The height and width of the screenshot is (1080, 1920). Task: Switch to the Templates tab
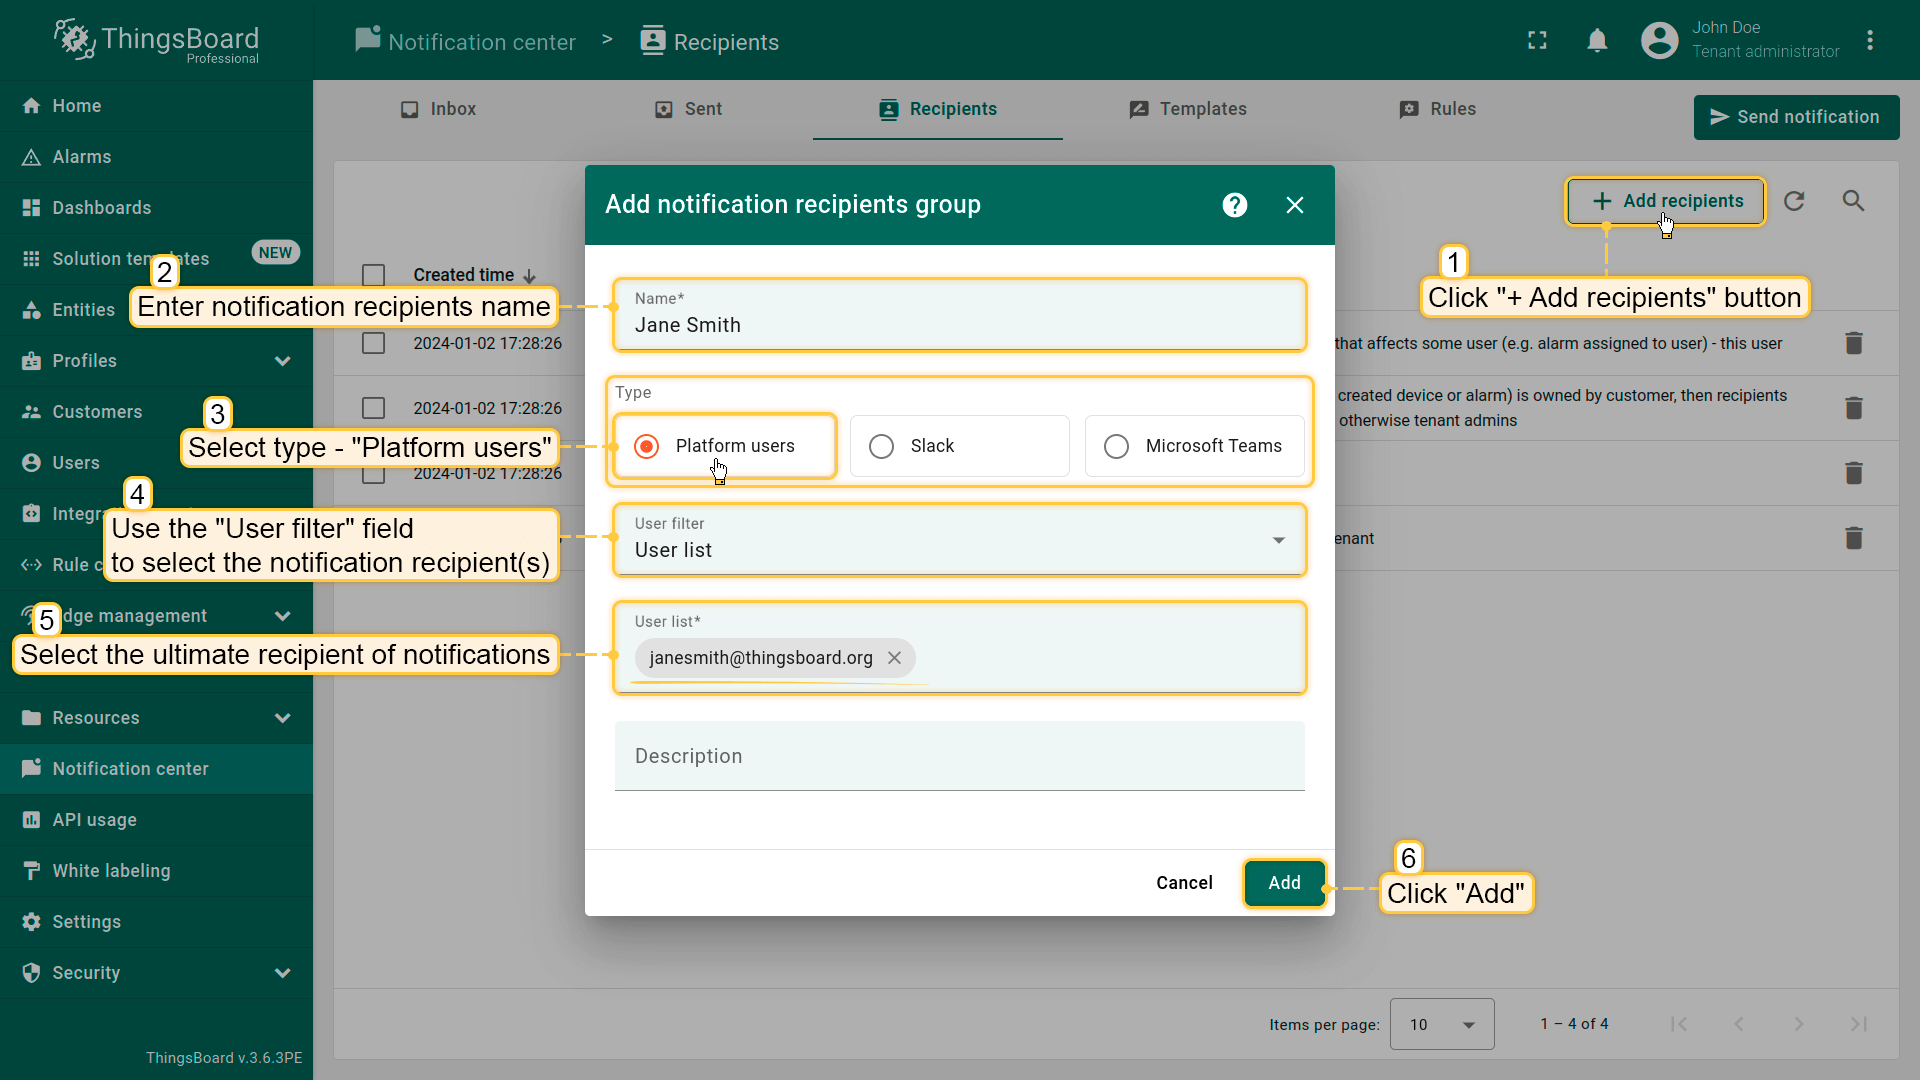pos(1188,109)
